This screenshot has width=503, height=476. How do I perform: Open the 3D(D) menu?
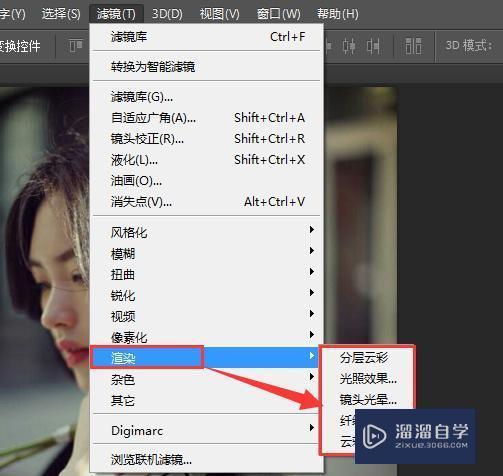coord(167,14)
